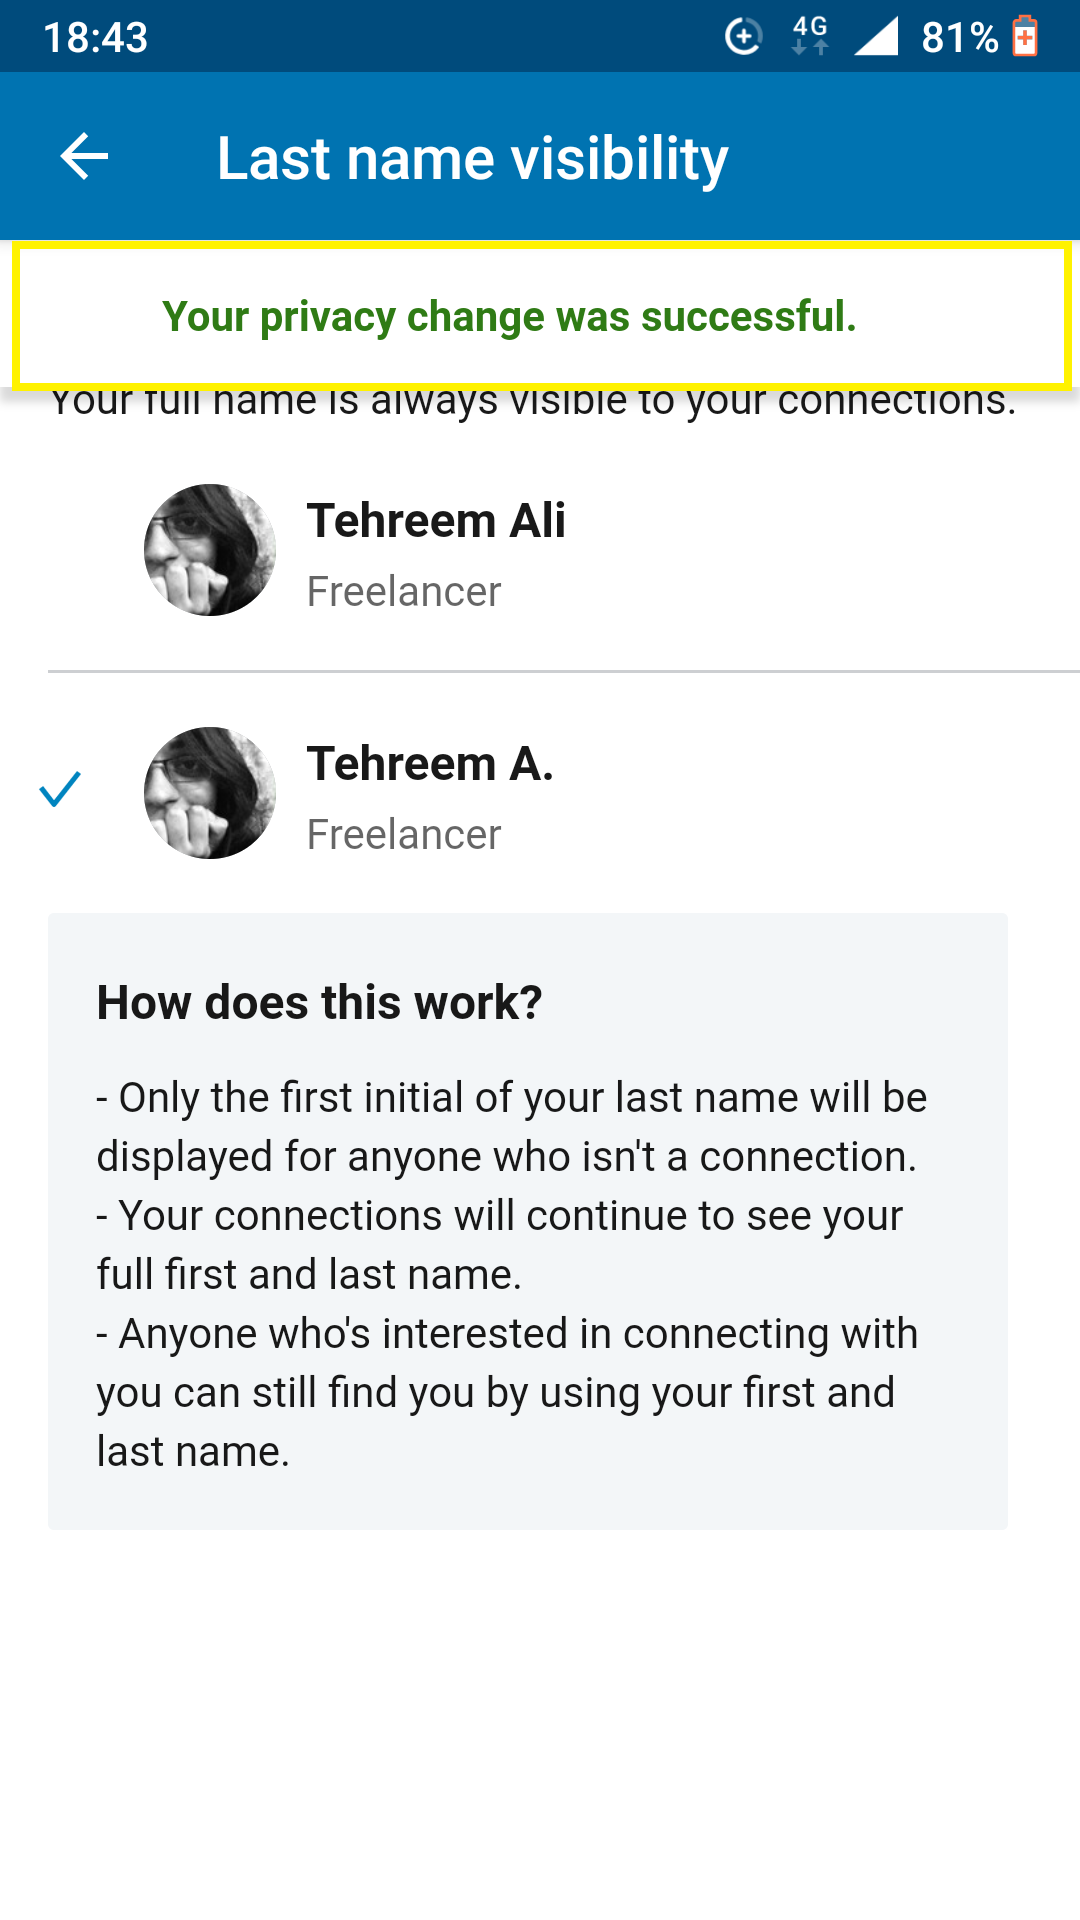Tap the connections continue to see text
This screenshot has height=1920, width=1080.
coord(500,1245)
